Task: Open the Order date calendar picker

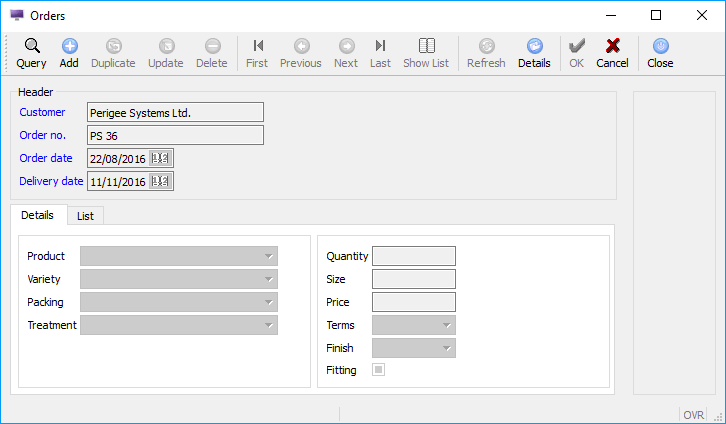Action: click(161, 158)
